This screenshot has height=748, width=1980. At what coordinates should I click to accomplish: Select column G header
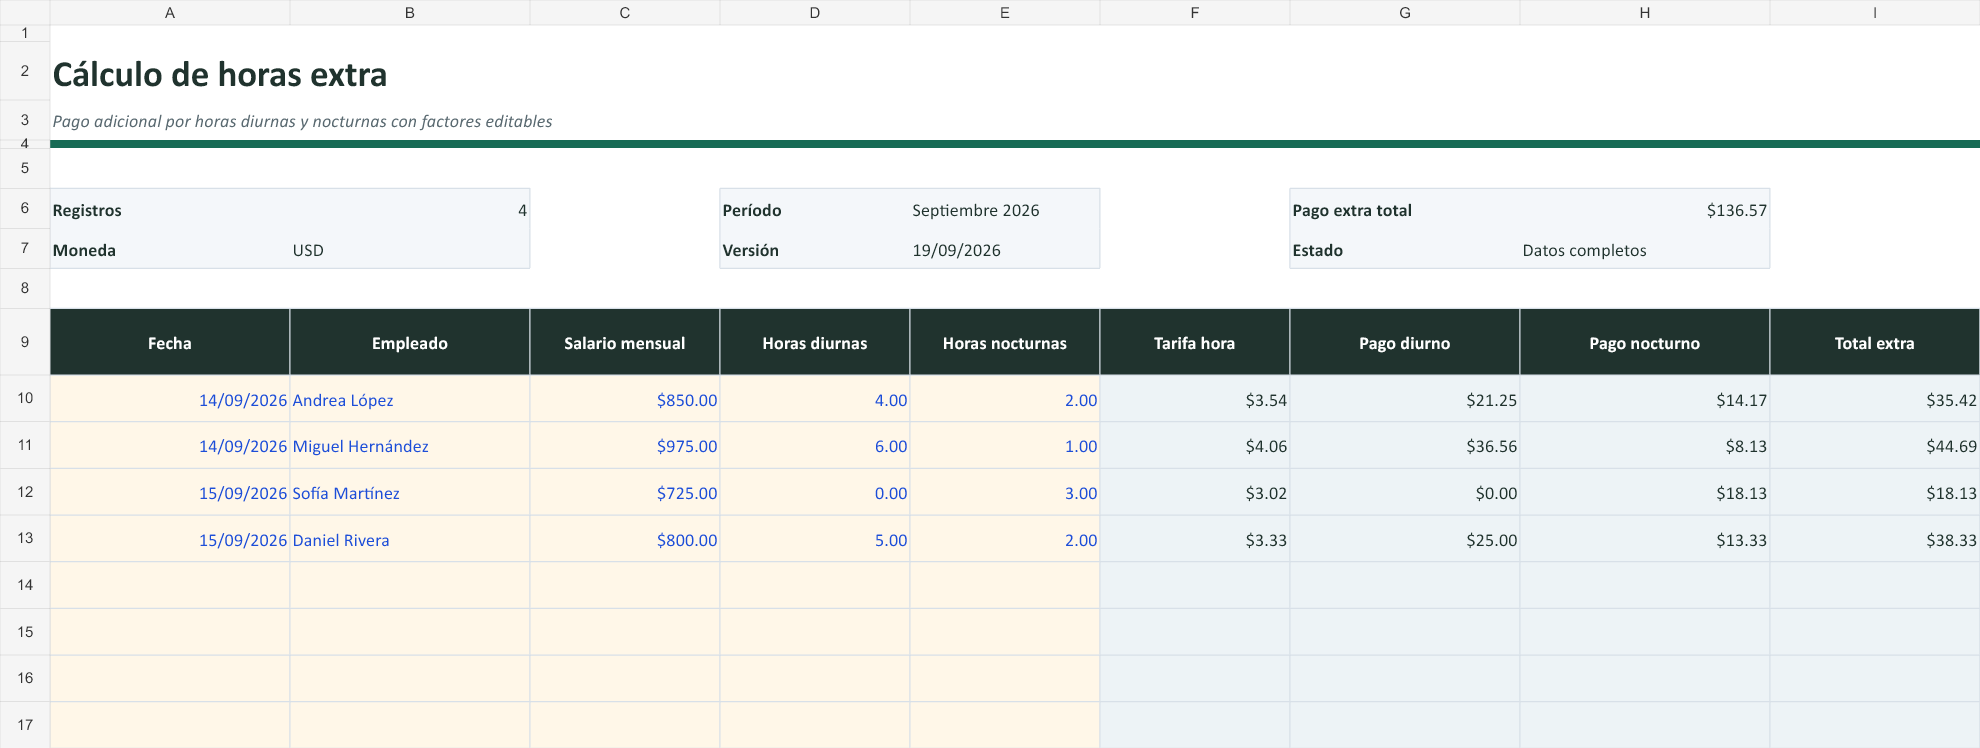(1405, 12)
